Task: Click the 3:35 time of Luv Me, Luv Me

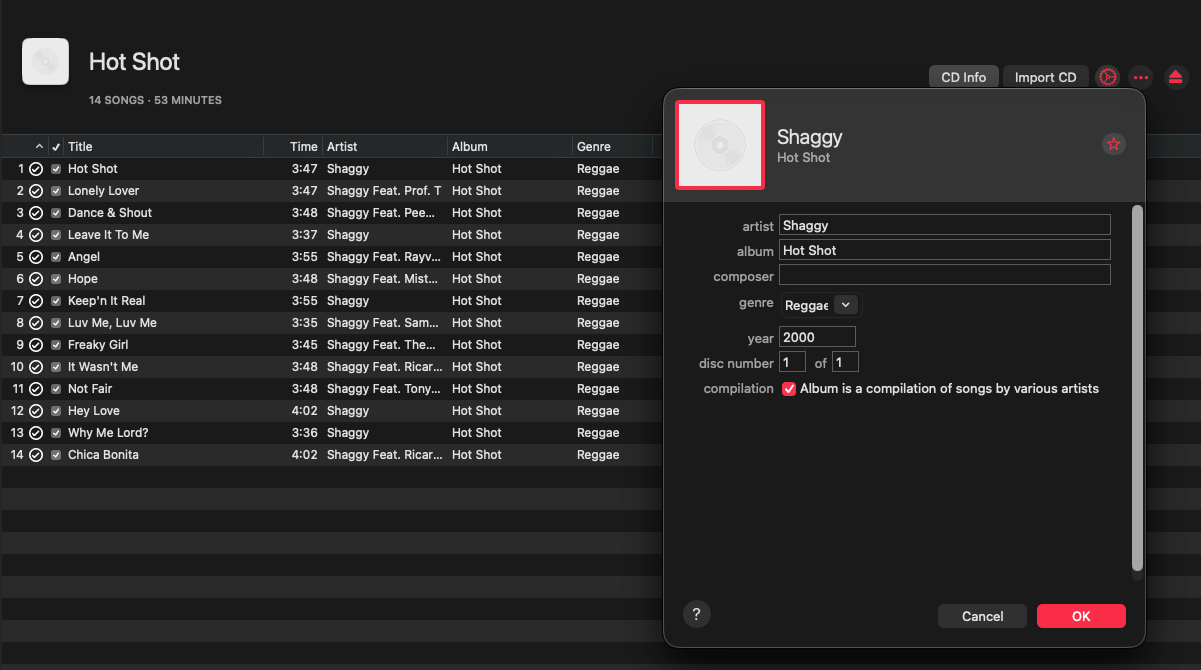Action: (x=304, y=323)
